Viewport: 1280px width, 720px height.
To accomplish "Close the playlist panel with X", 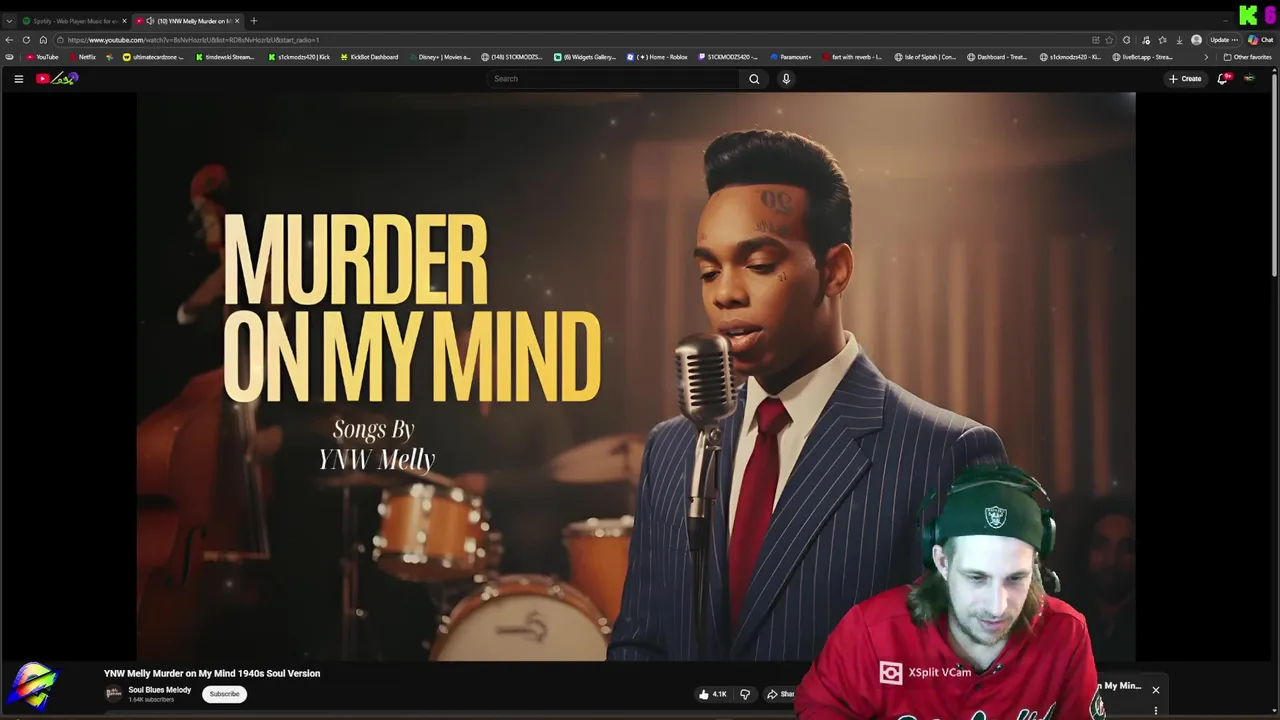I will (1156, 690).
